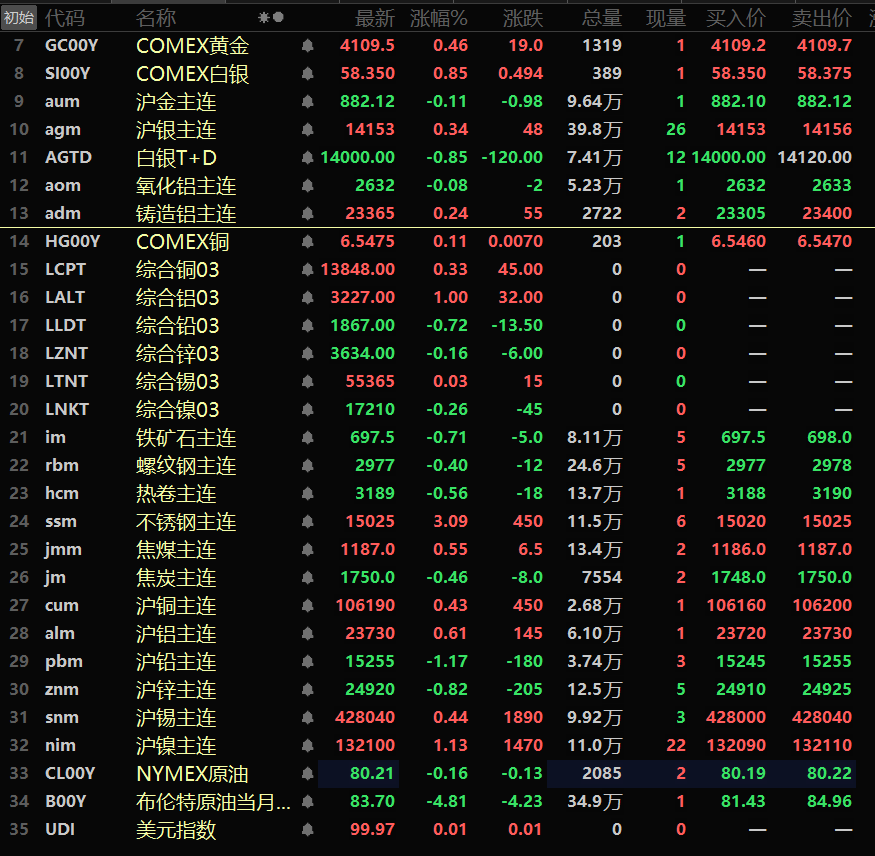Click the alert bell for NYMEX原油
The width and height of the screenshot is (875, 856).
point(307,773)
